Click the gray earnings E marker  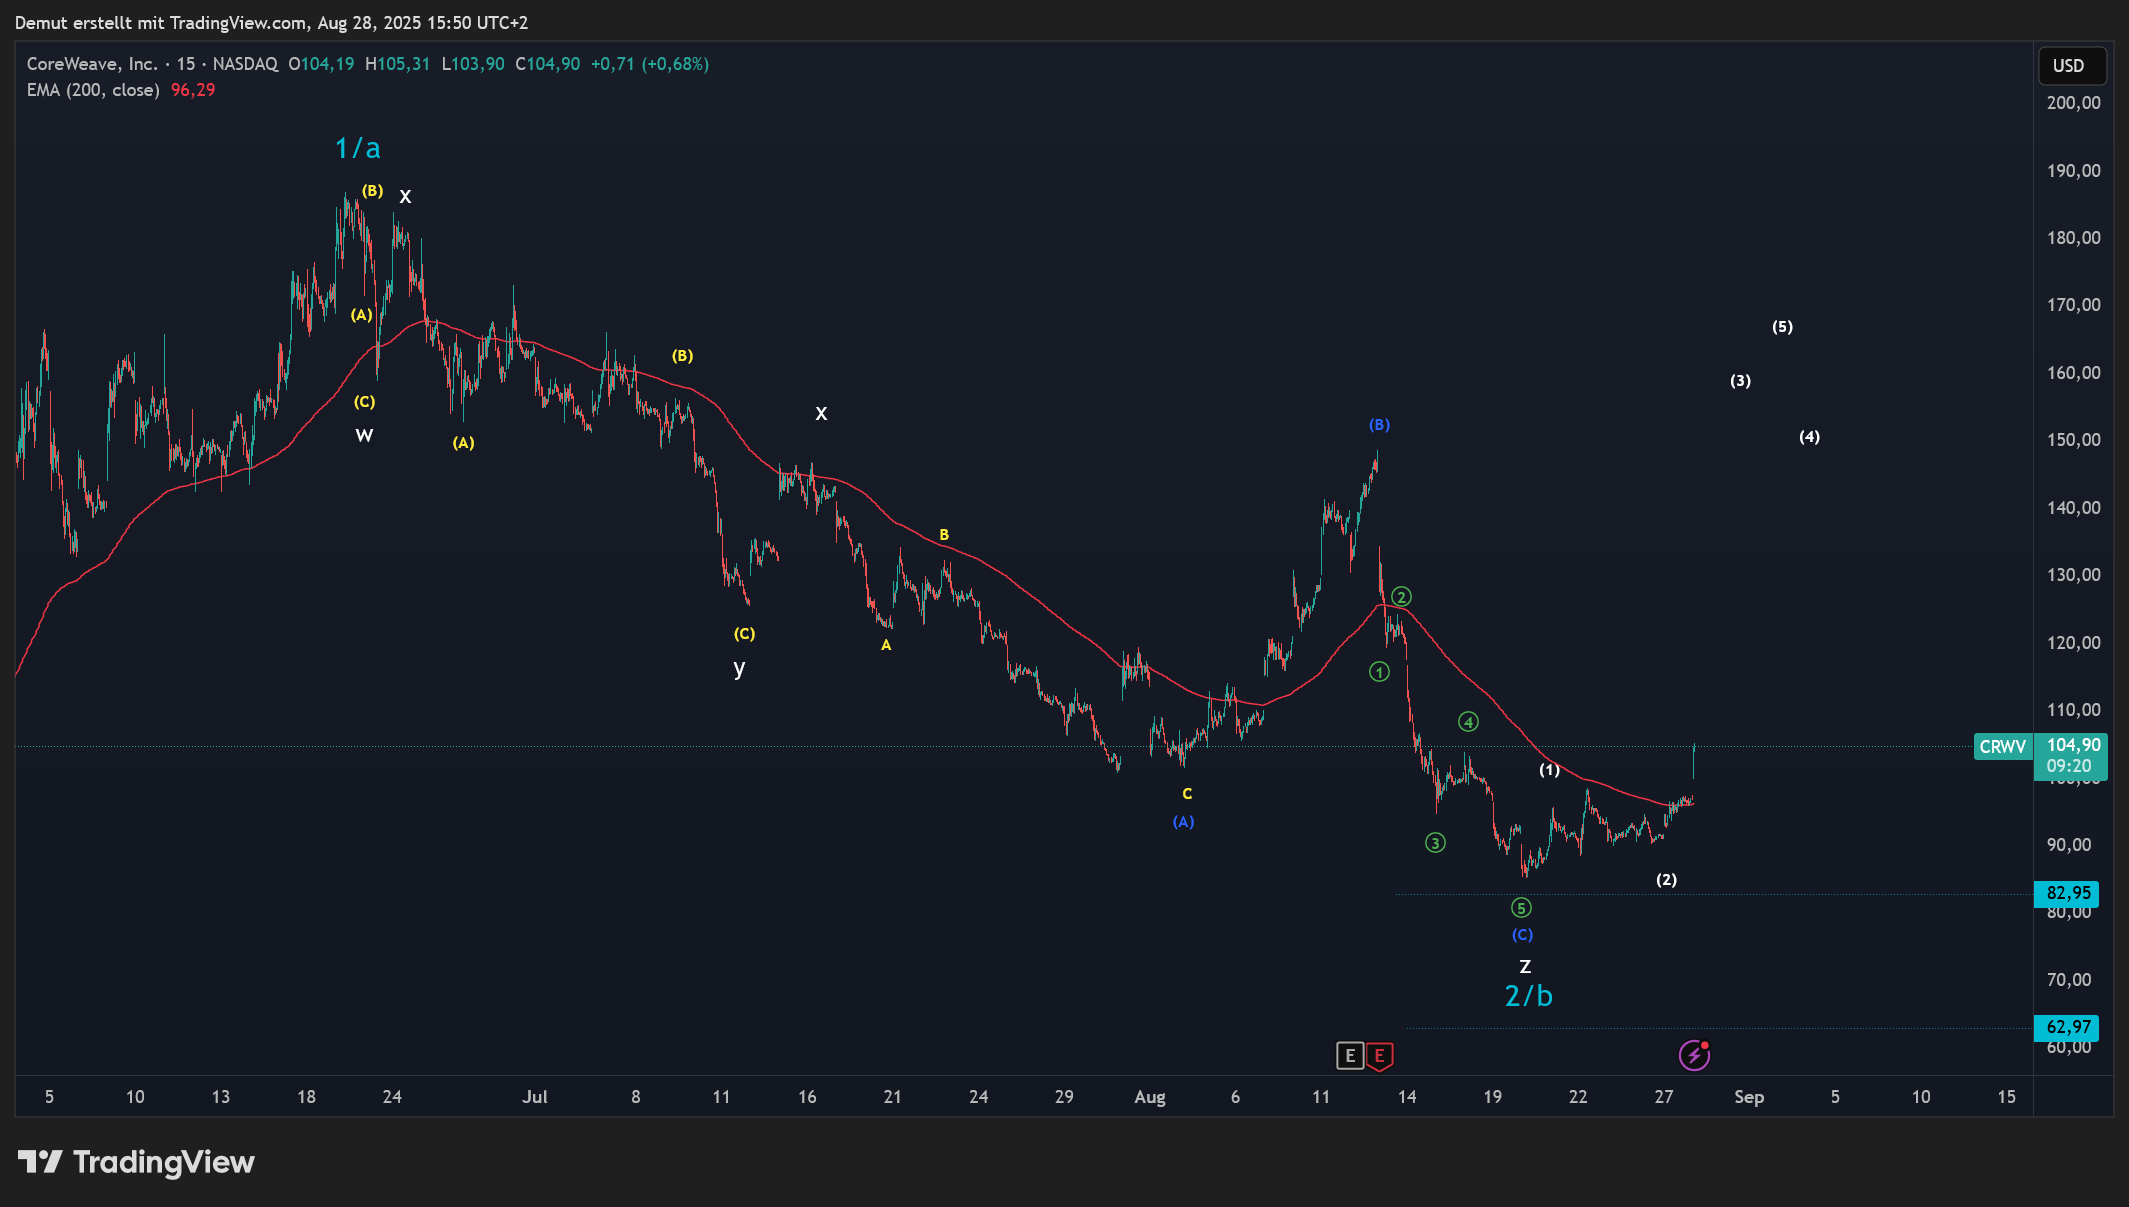pos(1350,1055)
